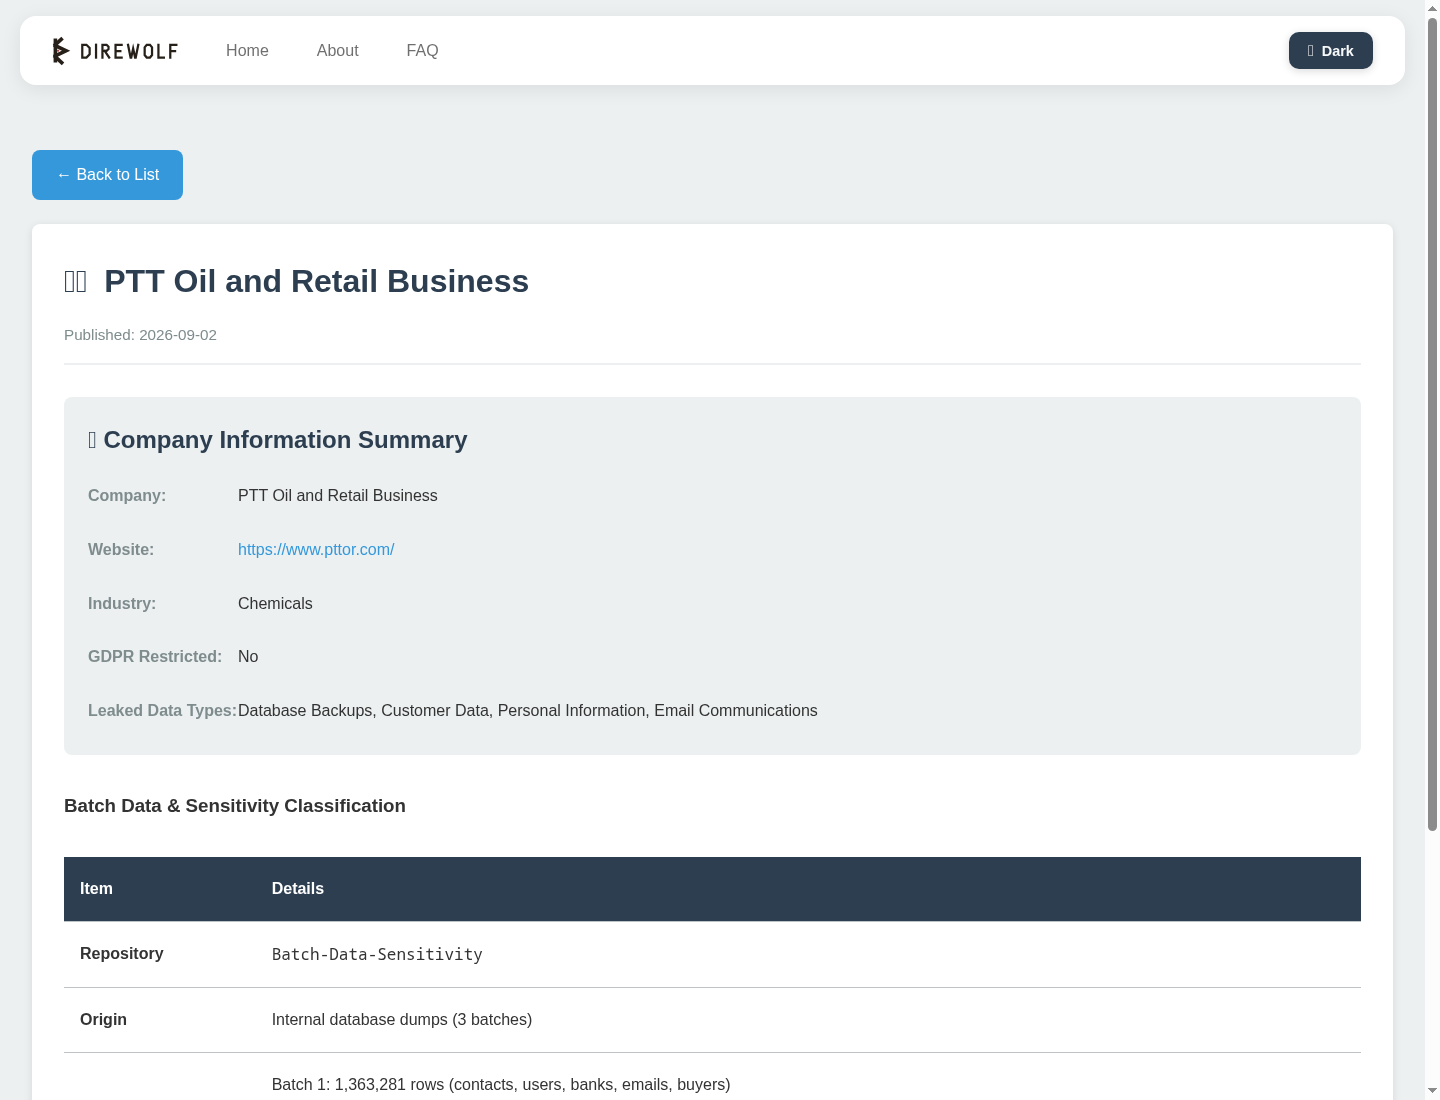1440x1100 pixels.
Task: Open the https://www.pttor.com/ website link
Action: point(316,550)
